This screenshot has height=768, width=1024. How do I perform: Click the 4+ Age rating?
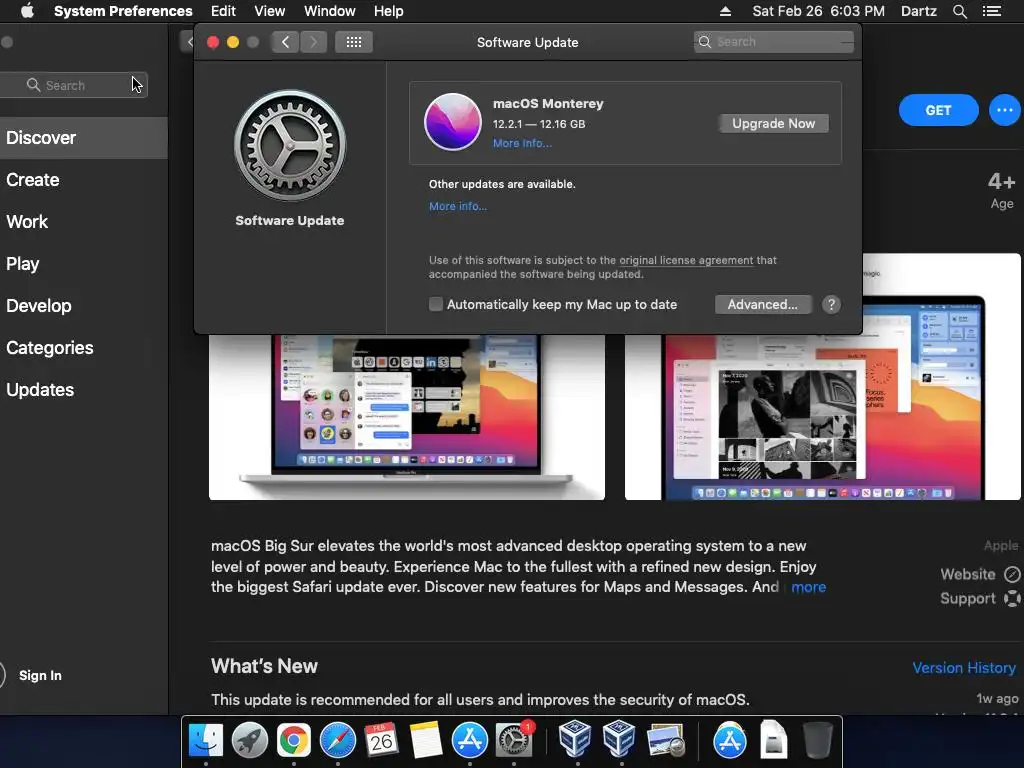click(1001, 190)
